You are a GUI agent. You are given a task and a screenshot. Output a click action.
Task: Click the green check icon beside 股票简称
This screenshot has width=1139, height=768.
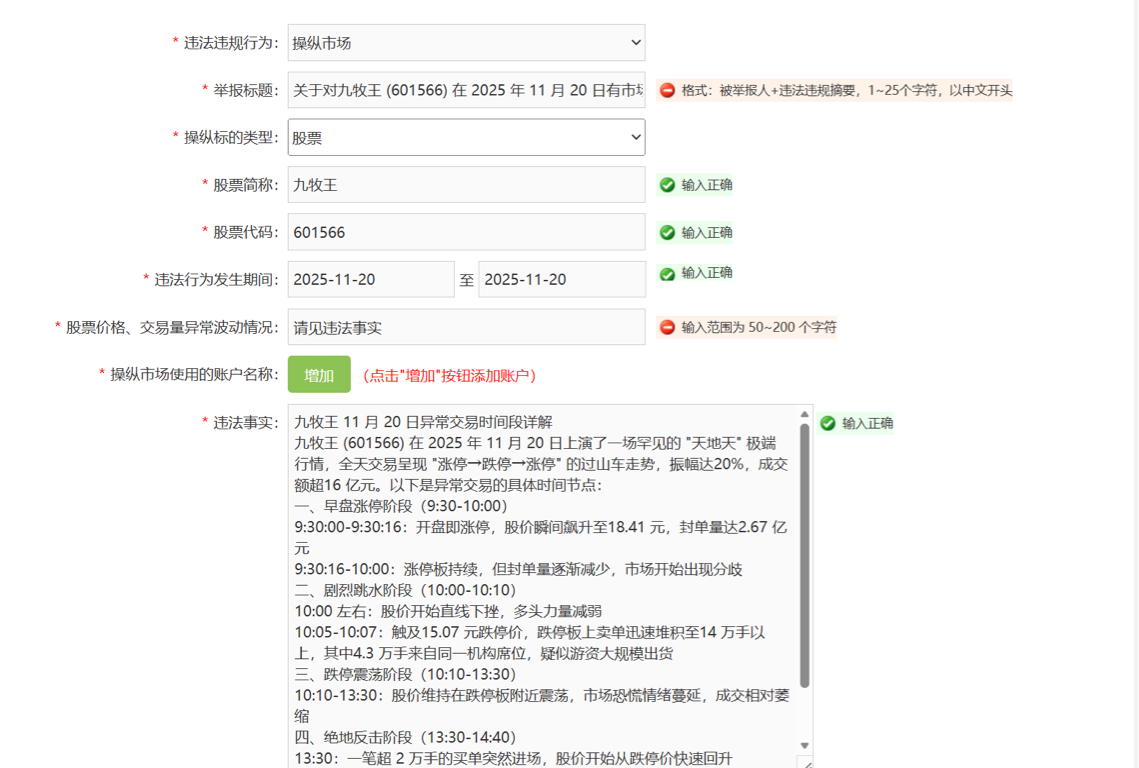(667, 185)
